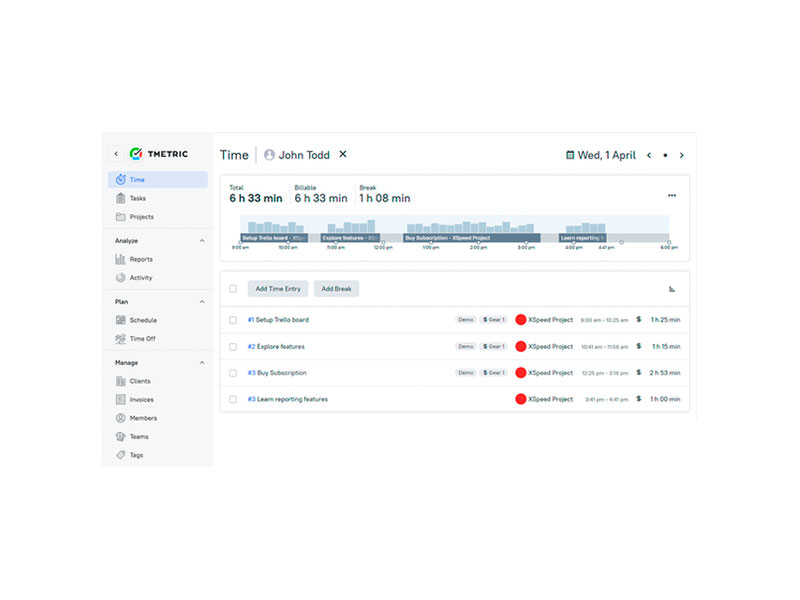Toggle billable dollar icon on Setup Trello row
This screenshot has height=600, width=800.
click(x=638, y=319)
